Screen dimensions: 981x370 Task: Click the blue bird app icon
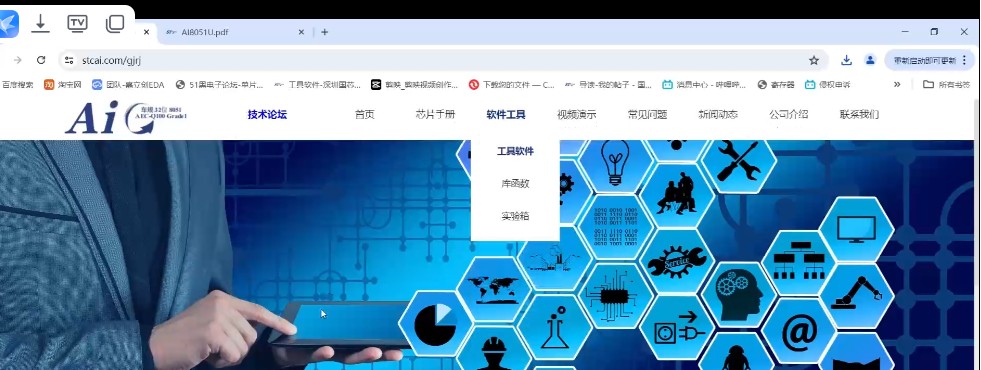coord(8,24)
